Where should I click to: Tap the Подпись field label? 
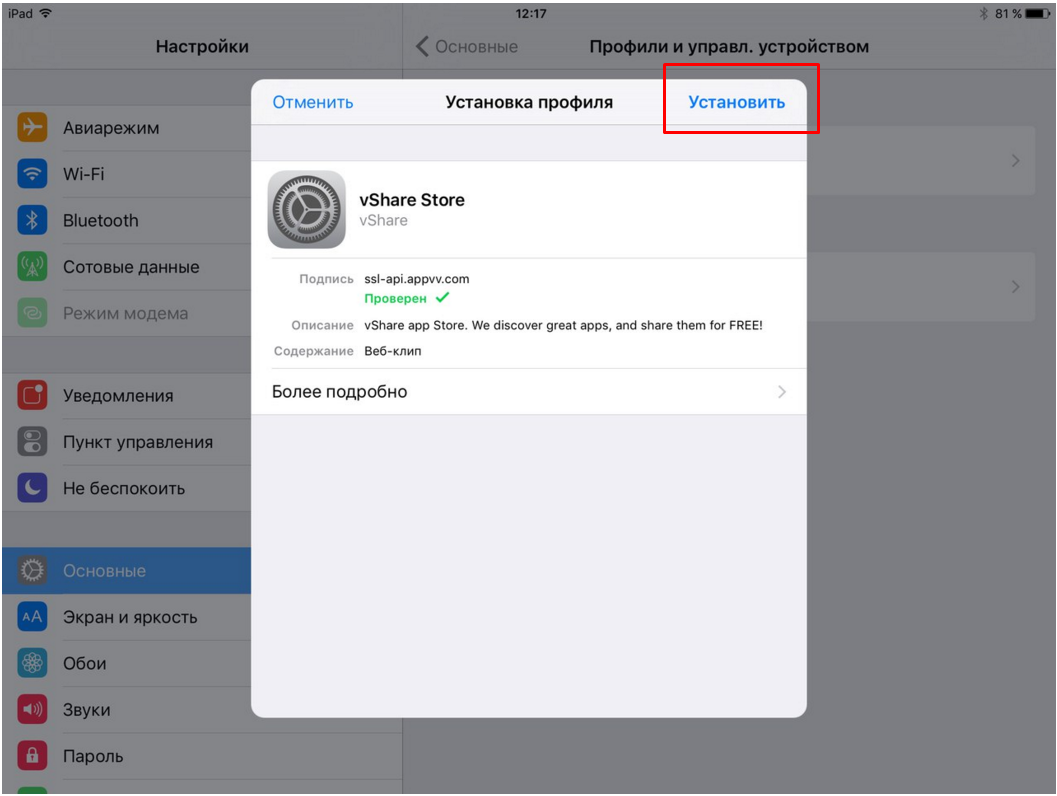[326, 279]
